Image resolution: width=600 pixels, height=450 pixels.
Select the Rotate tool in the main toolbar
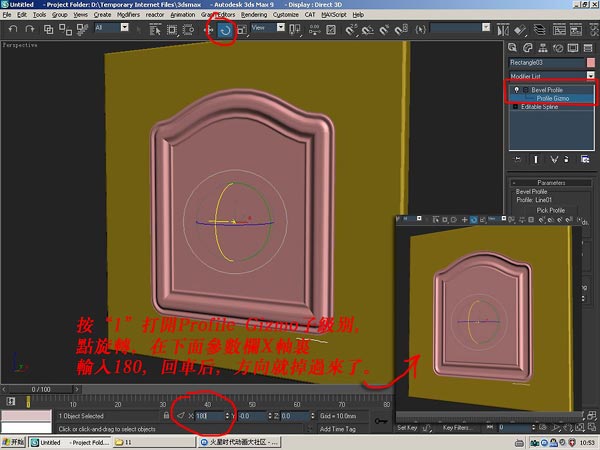(225, 30)
